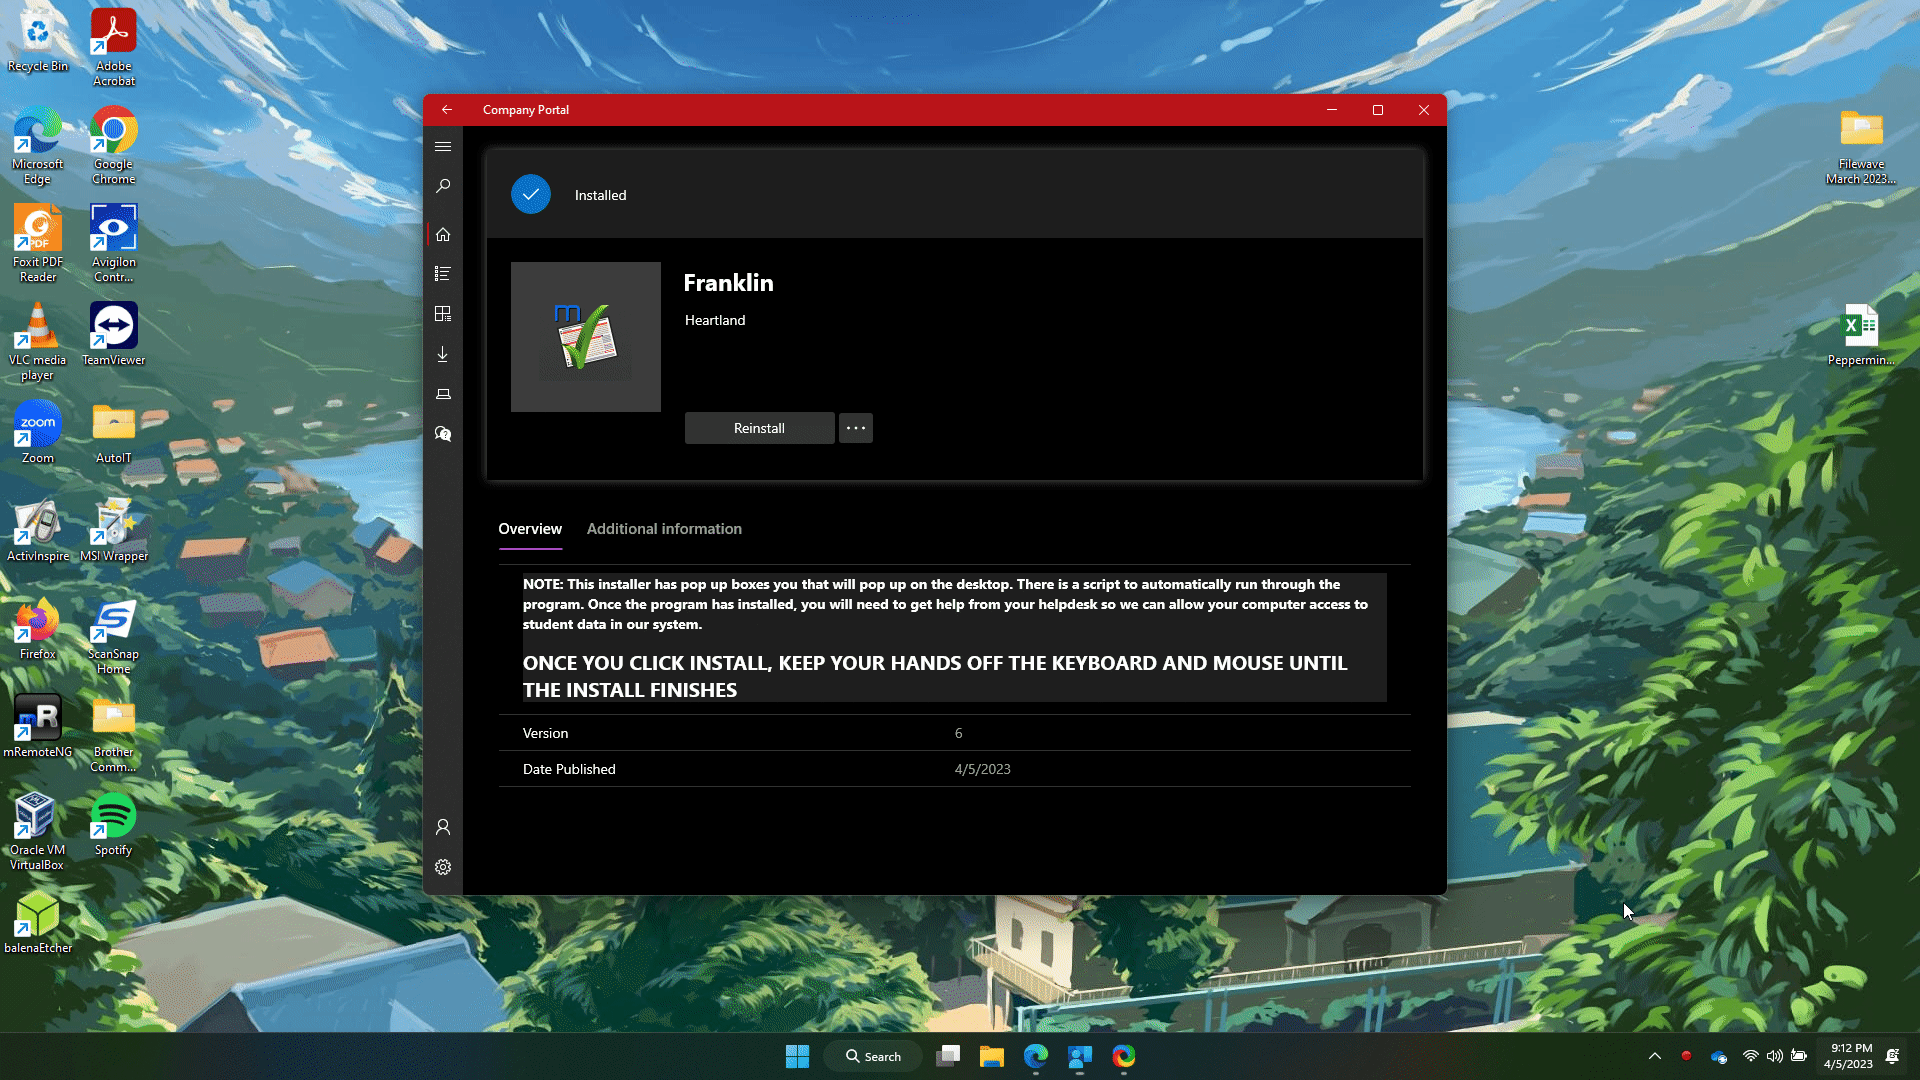The height and width of the screenshot is (1080, 1920).
Task: Click the Franklin app thumbnail image
Action: point(586,337)
